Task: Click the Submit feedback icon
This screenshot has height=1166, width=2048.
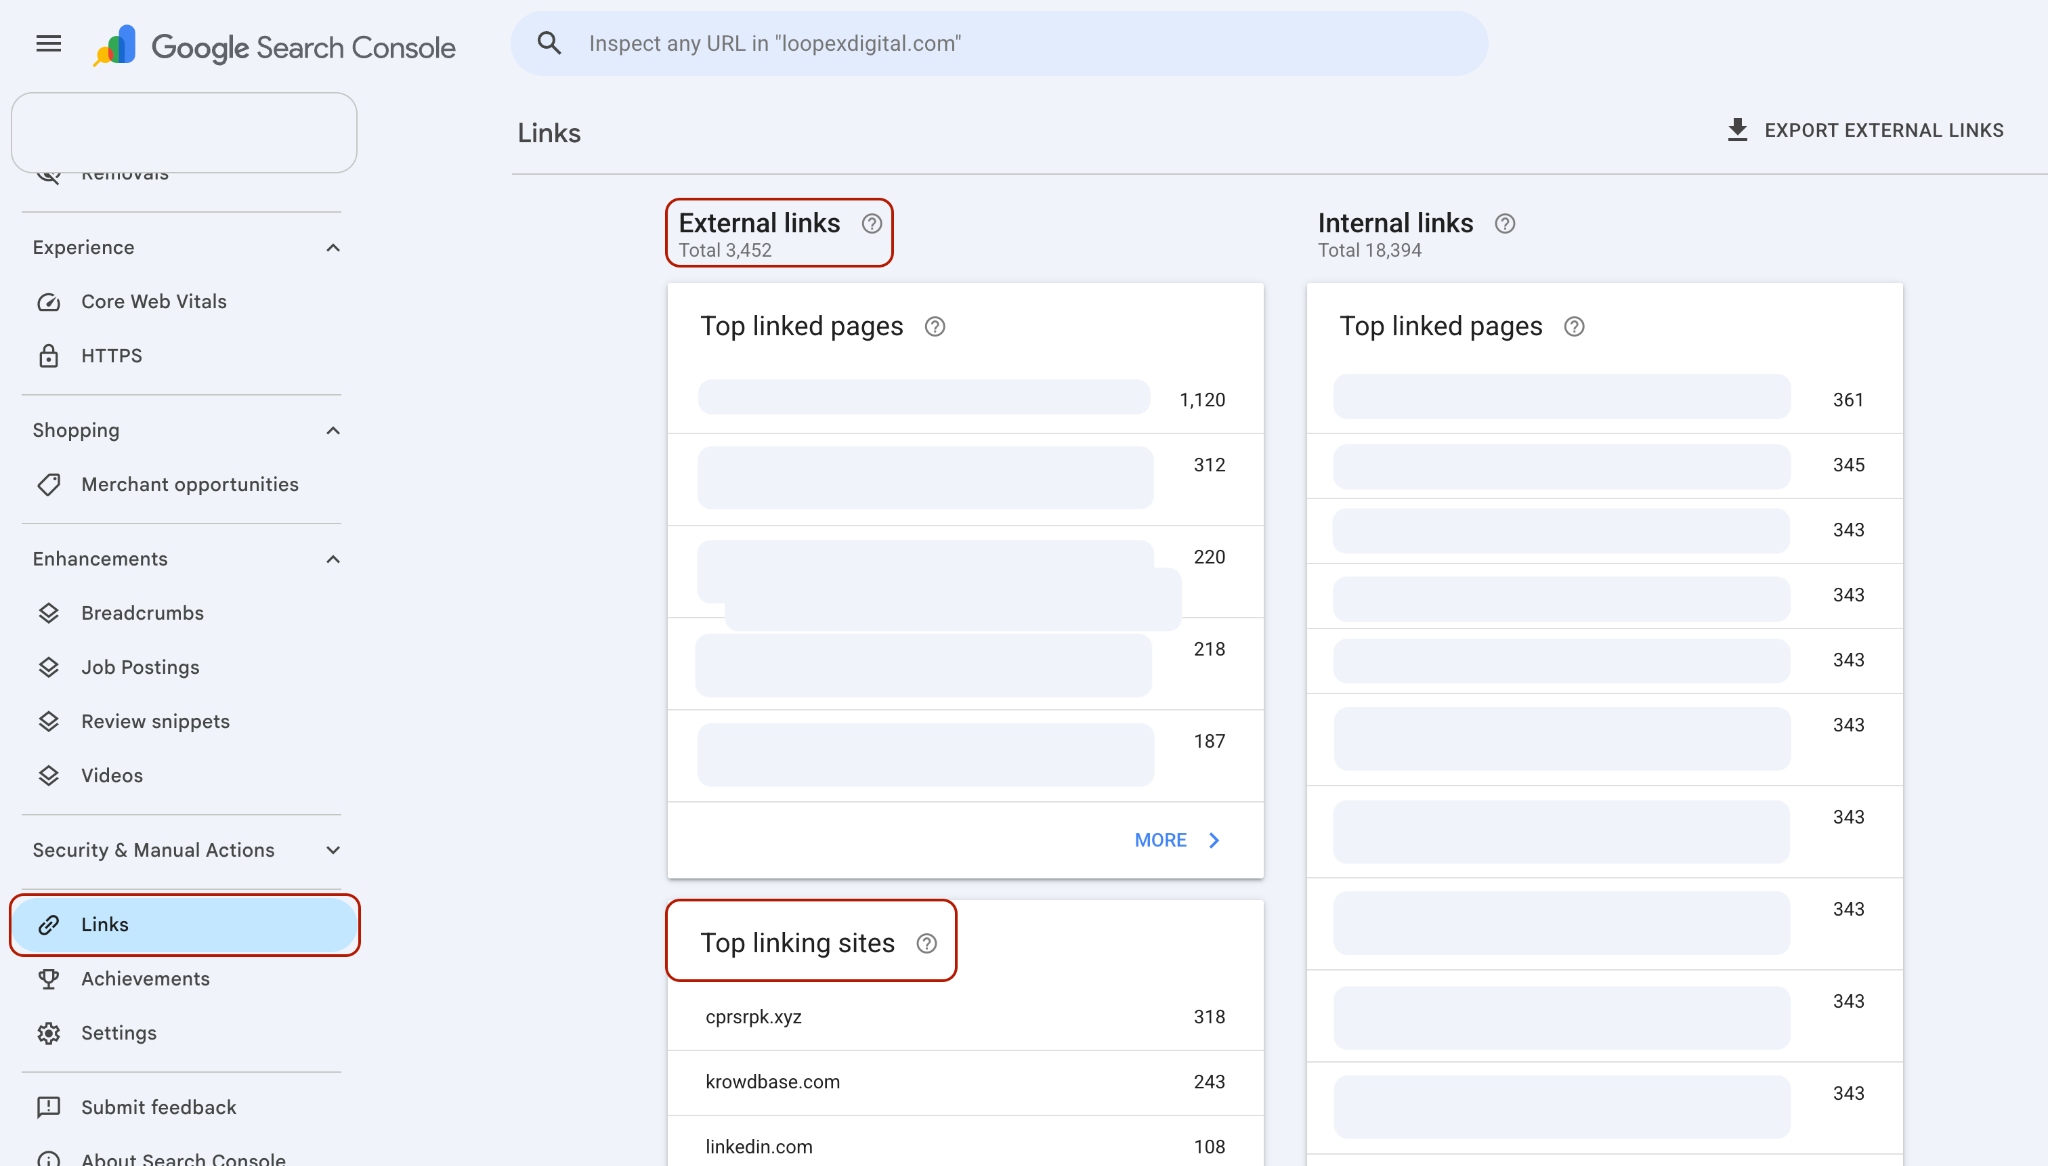Action: [x=48, y=1107]
